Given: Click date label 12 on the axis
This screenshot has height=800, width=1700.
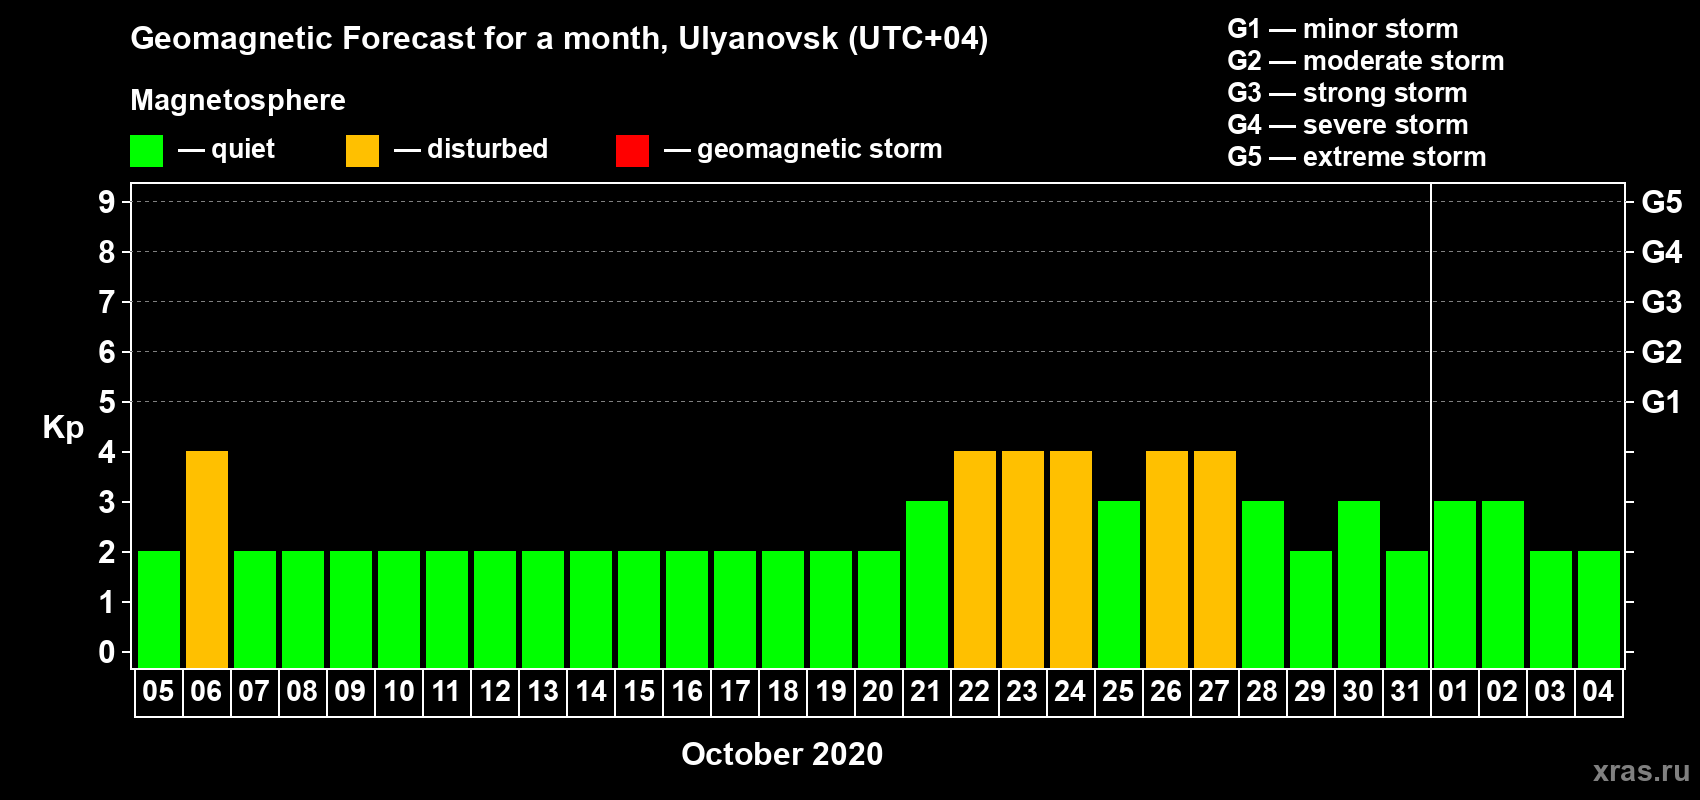Looking at the screenshot, I should click(494, 691).
